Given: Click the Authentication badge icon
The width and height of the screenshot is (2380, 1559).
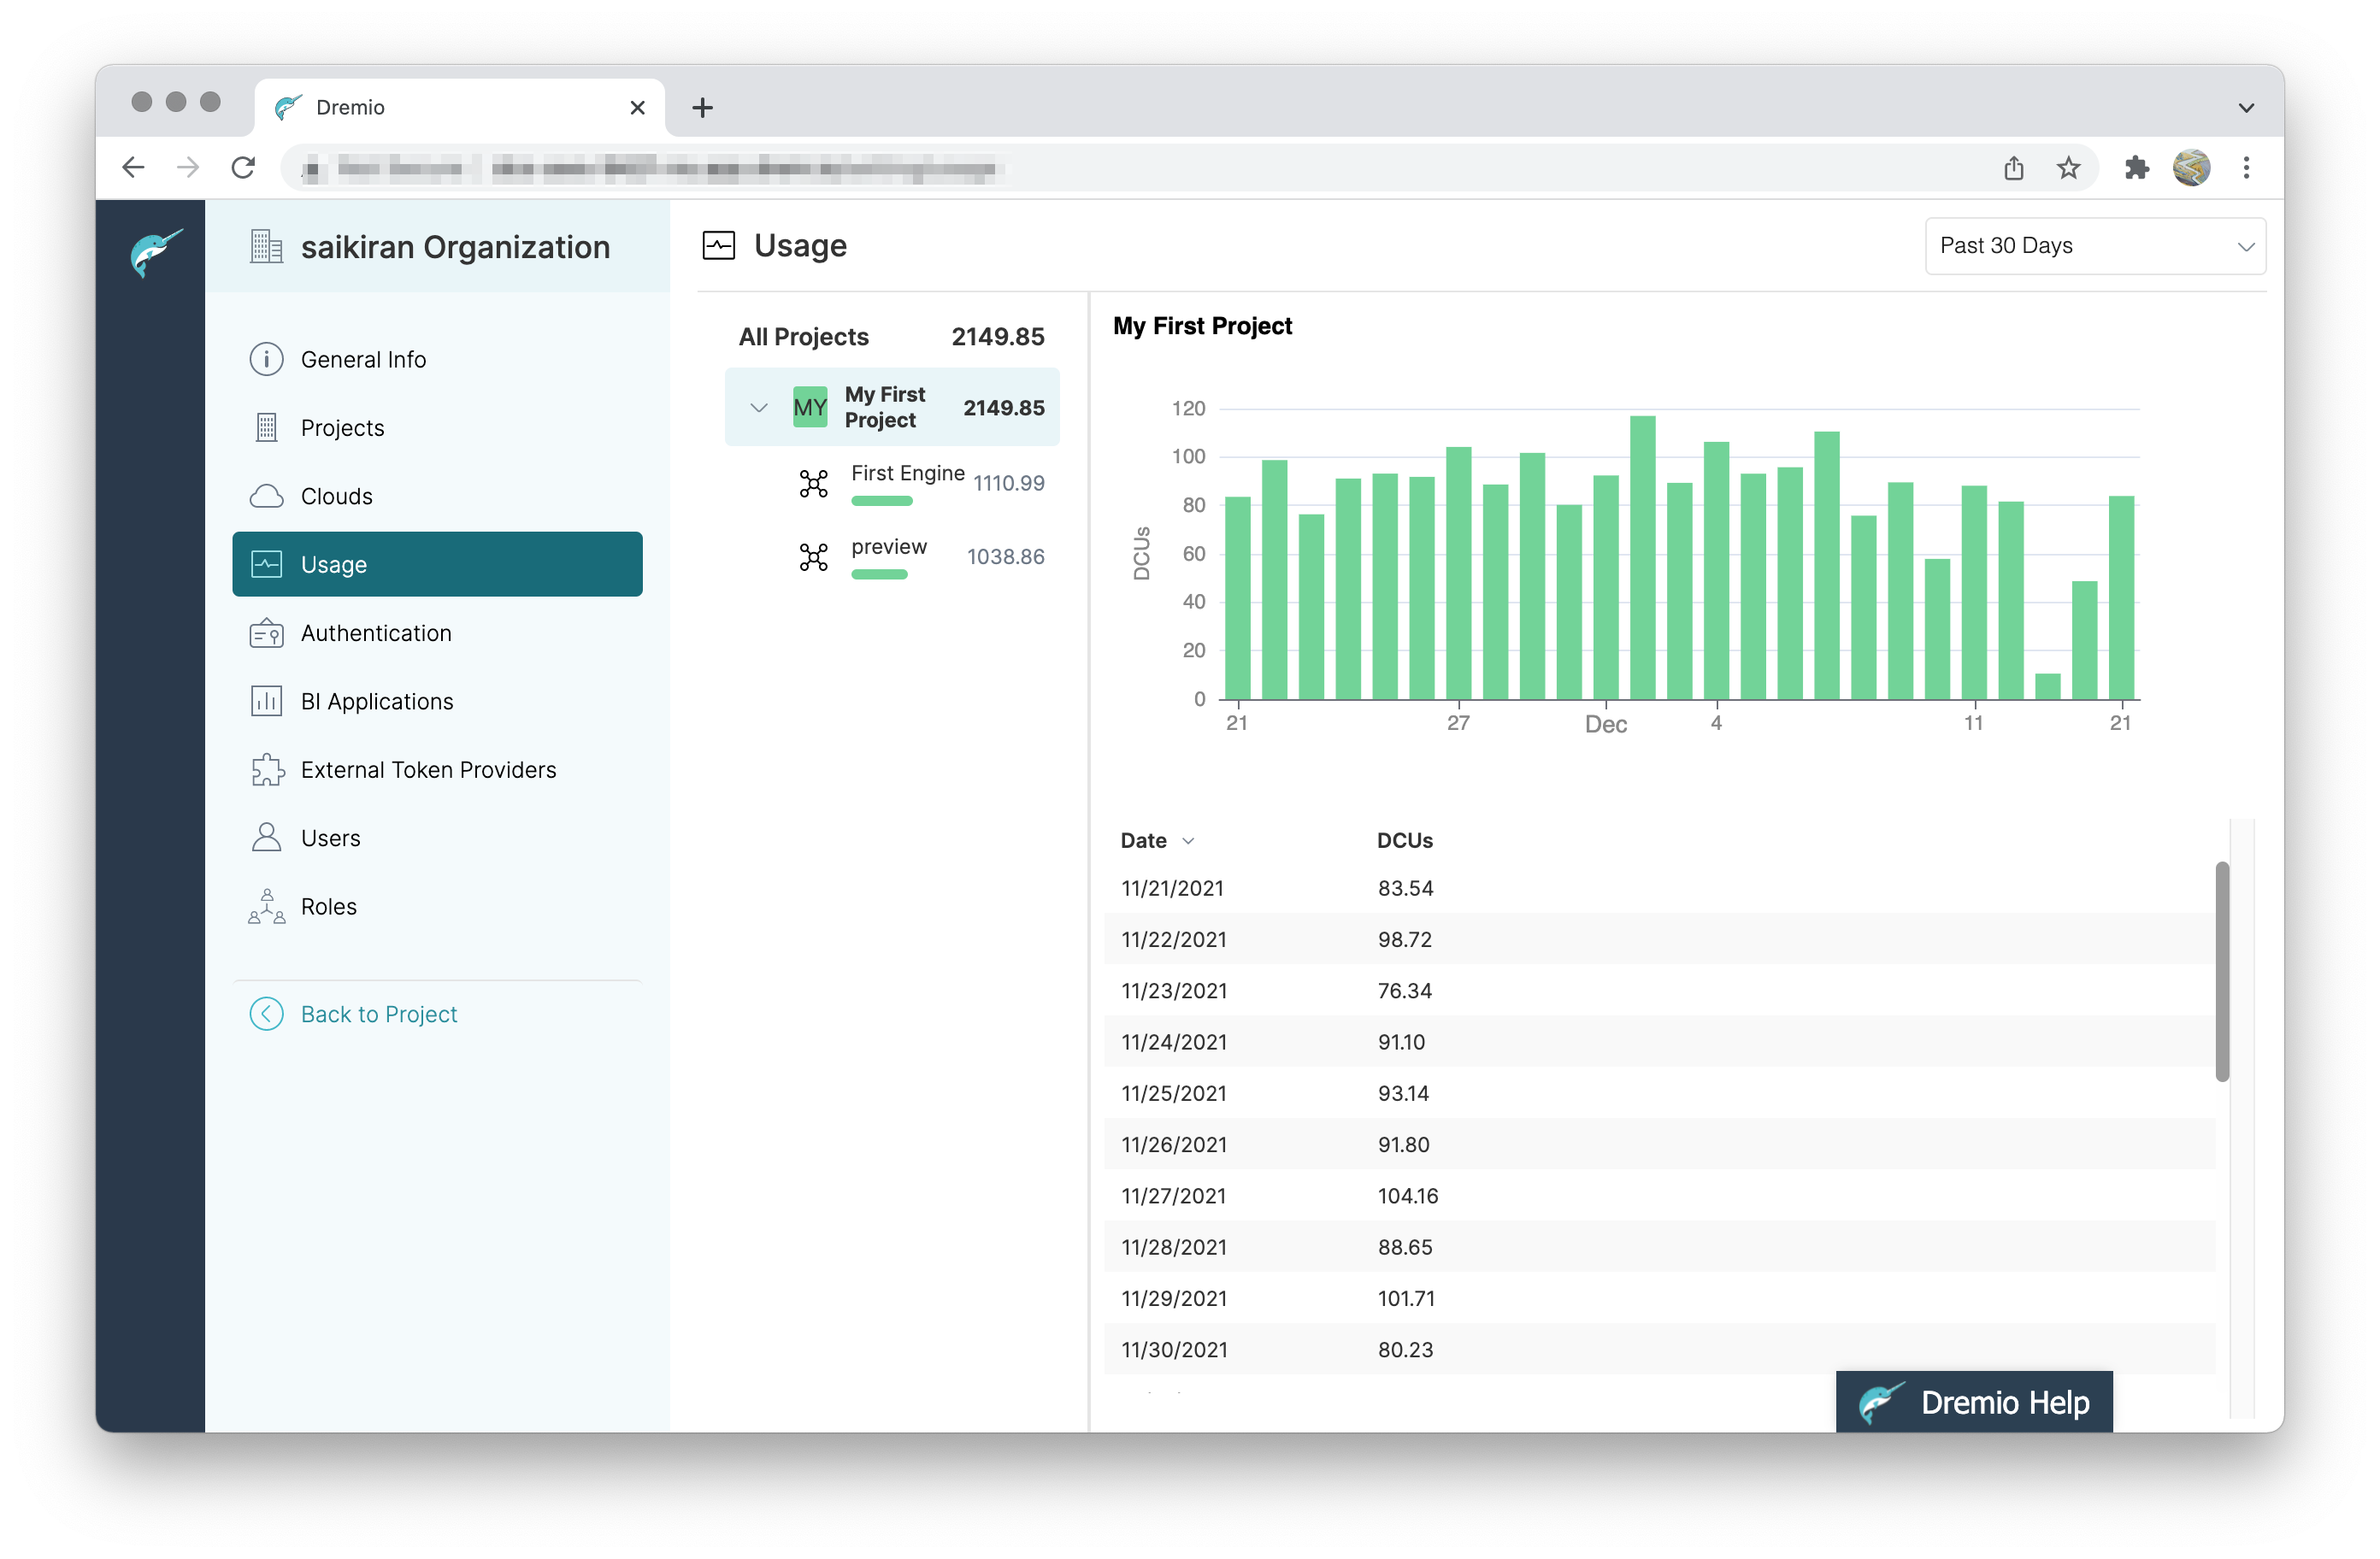Looking at the screenshot, I should tap(266, 633).
